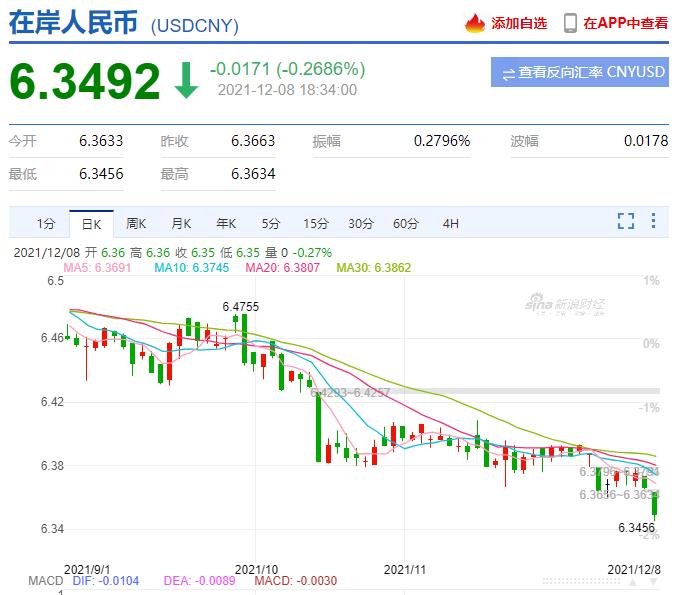This screenshot has height=595, width=675.
Task: Switch to the 4H chart tab
Action: tap(450, 223)
